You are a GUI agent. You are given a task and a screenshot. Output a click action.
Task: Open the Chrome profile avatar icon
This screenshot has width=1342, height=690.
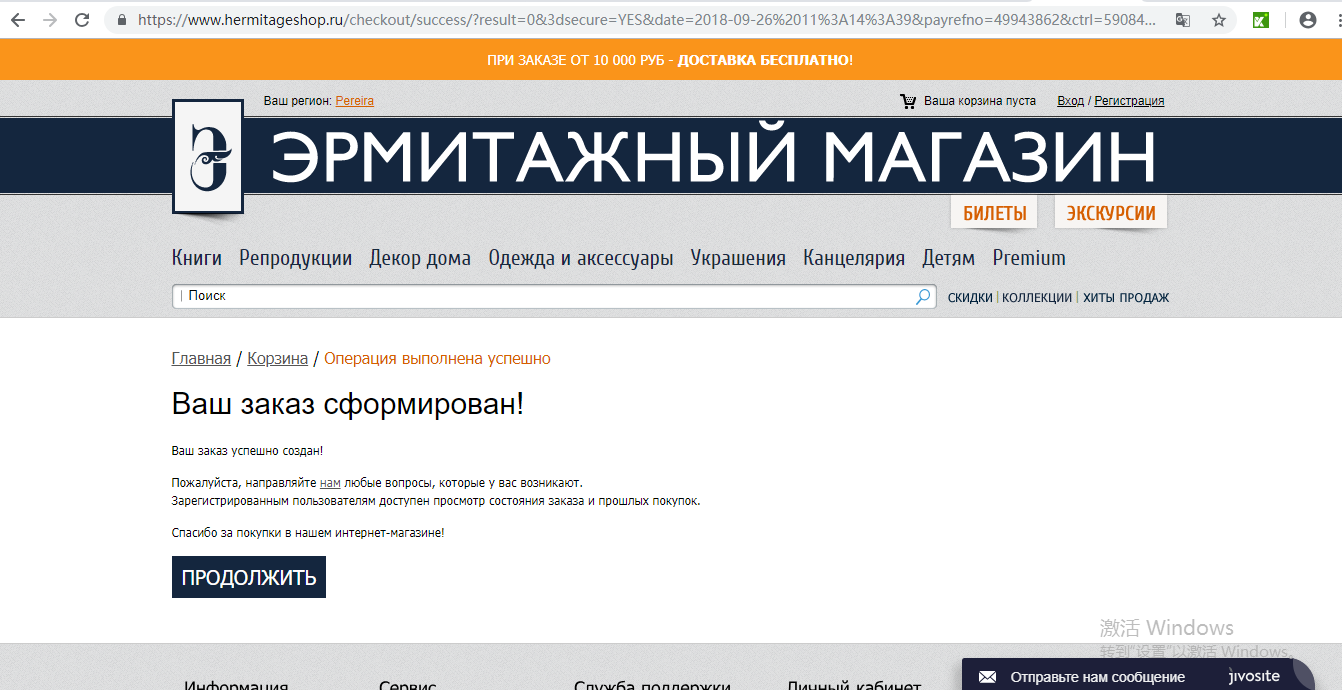point(1306,20)
